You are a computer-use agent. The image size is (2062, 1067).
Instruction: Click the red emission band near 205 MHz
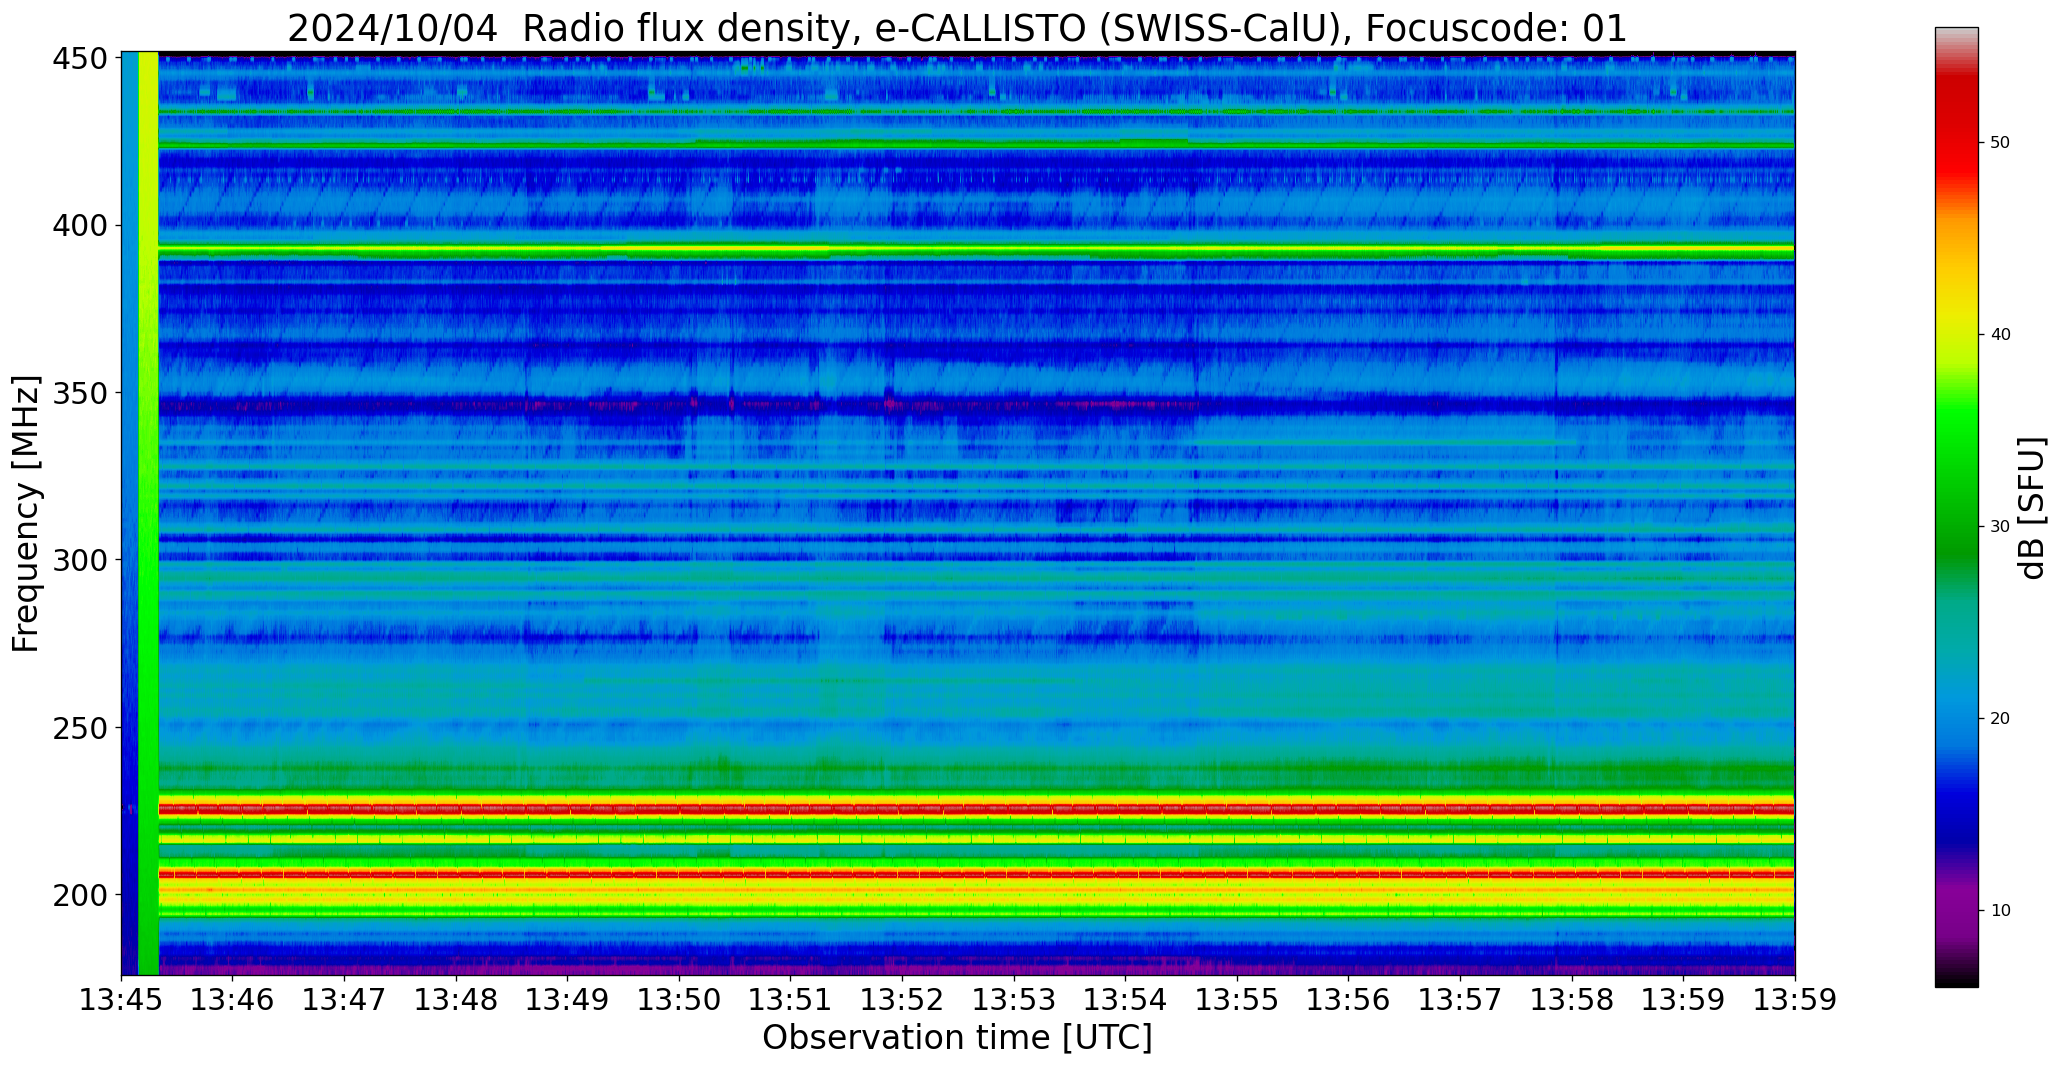[976, 874]
